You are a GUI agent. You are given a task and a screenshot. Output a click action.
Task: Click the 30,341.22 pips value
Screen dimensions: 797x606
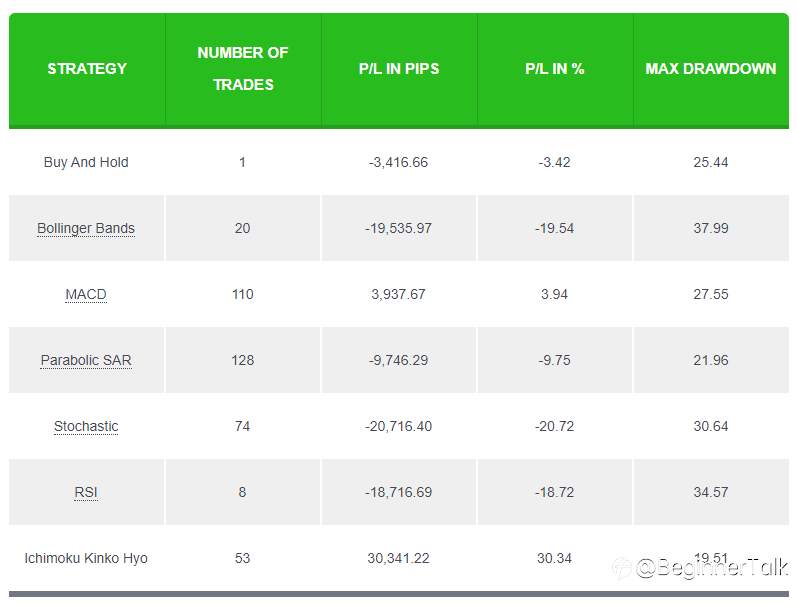pyautogui.click(x=398, y=558)
